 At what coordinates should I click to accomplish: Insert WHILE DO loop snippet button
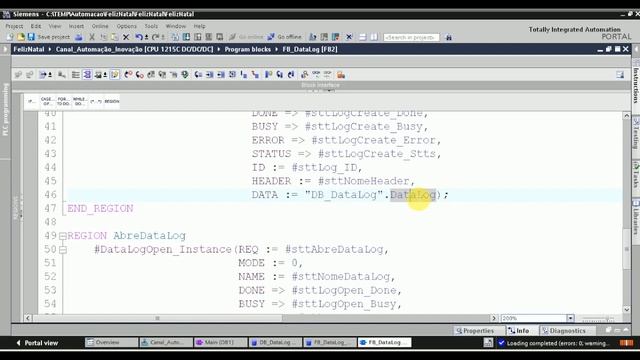79,101
